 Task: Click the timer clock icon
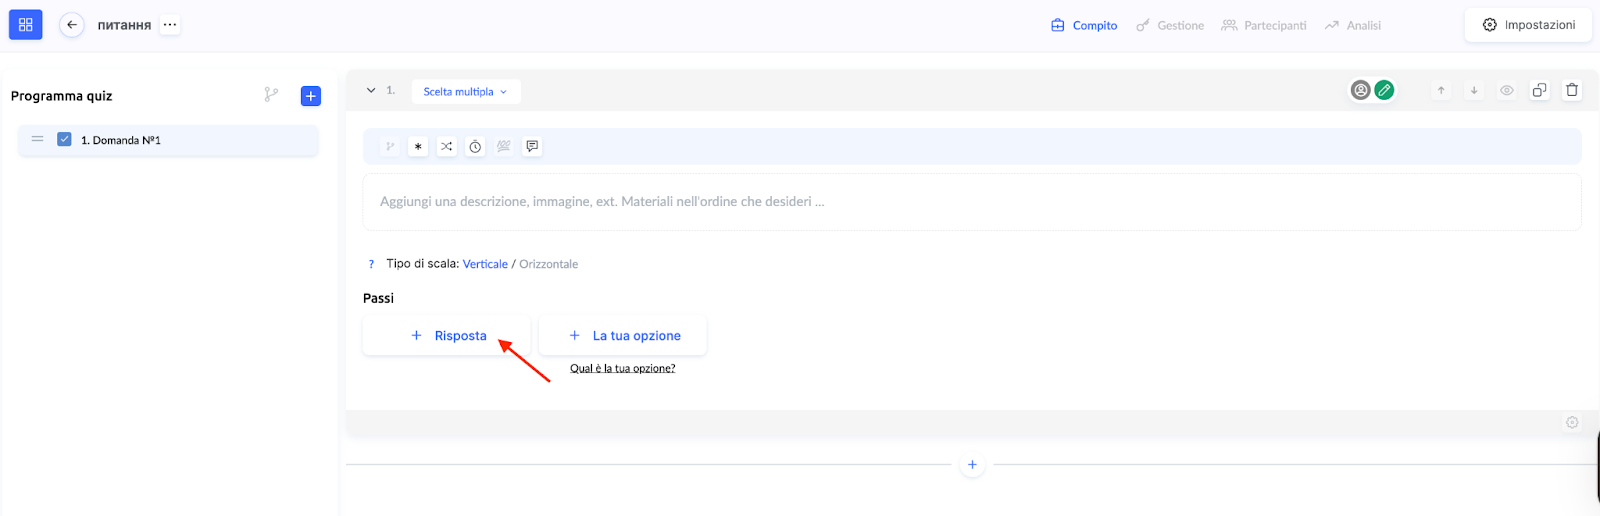pyautogui.click(x=475, y=146)
